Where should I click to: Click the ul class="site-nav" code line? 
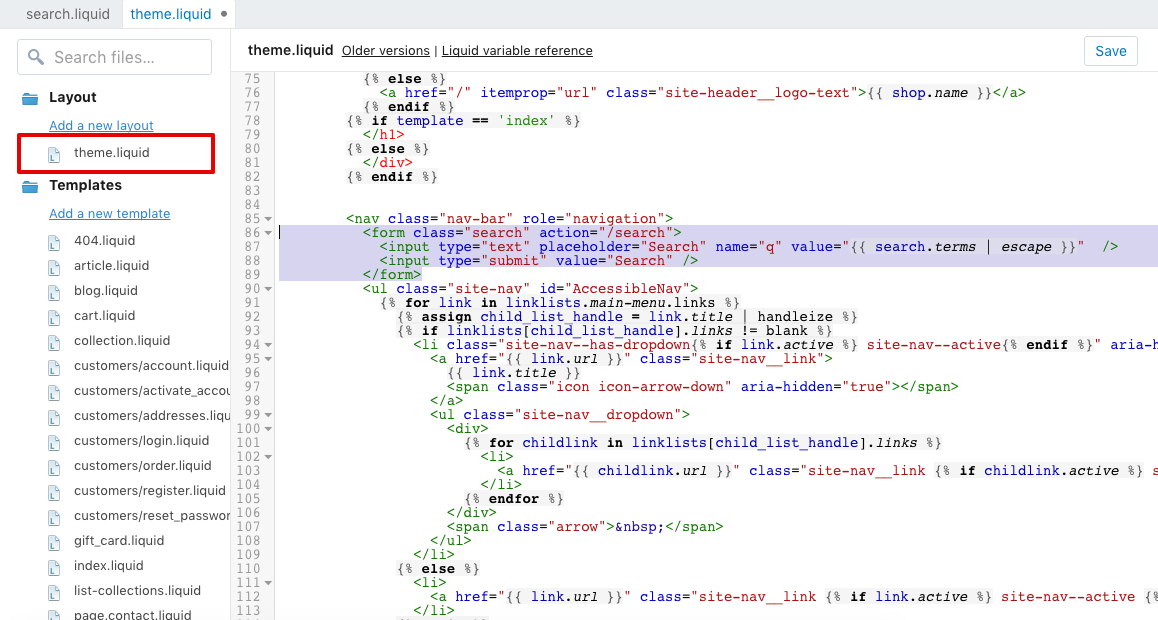click(530, 289)
